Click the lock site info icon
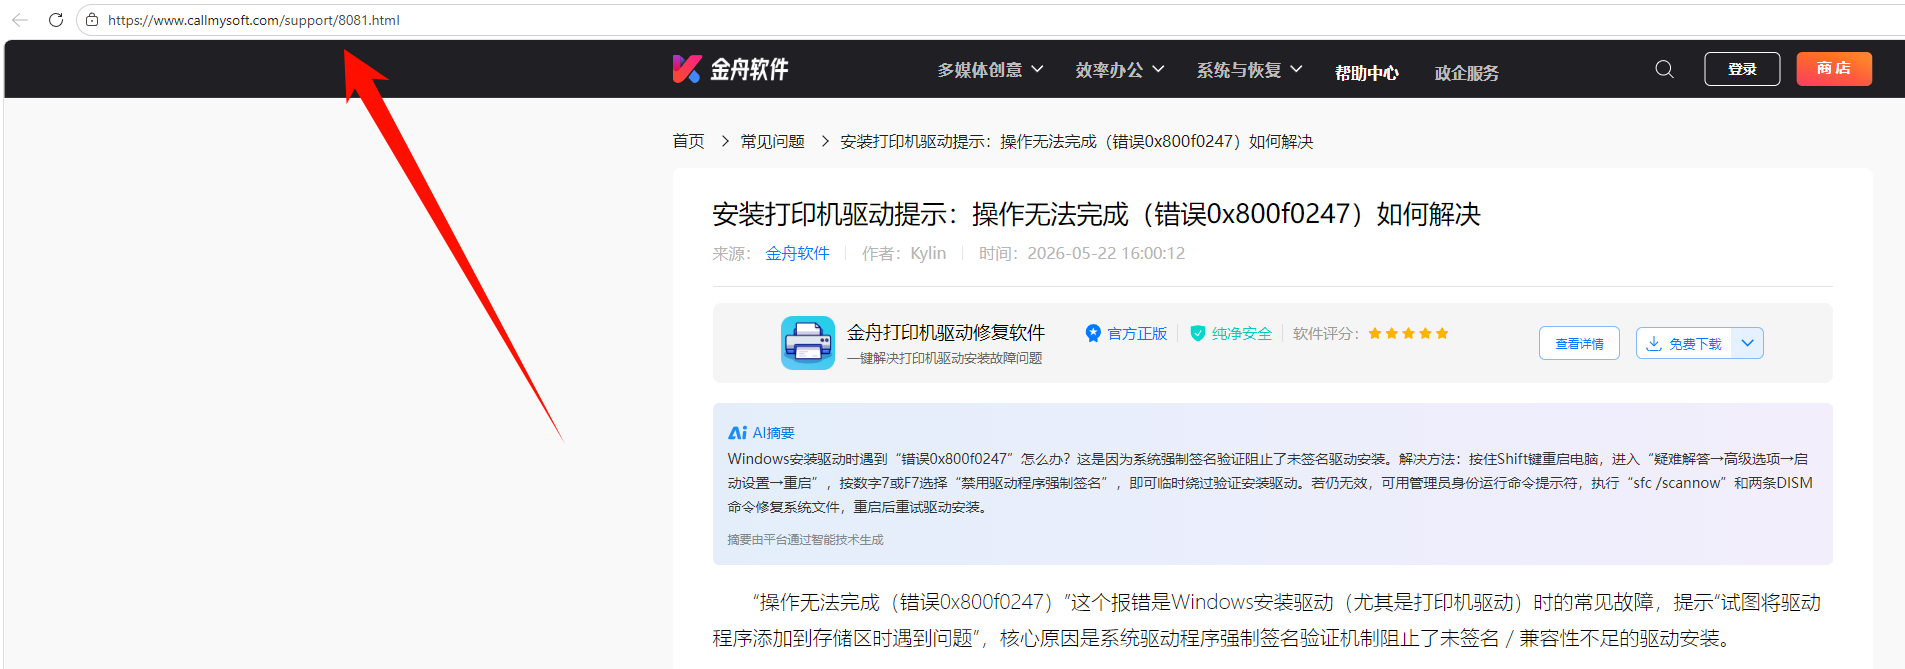Image resolution: width=1905 pixels, height=669 pixels. coord(92,20)
